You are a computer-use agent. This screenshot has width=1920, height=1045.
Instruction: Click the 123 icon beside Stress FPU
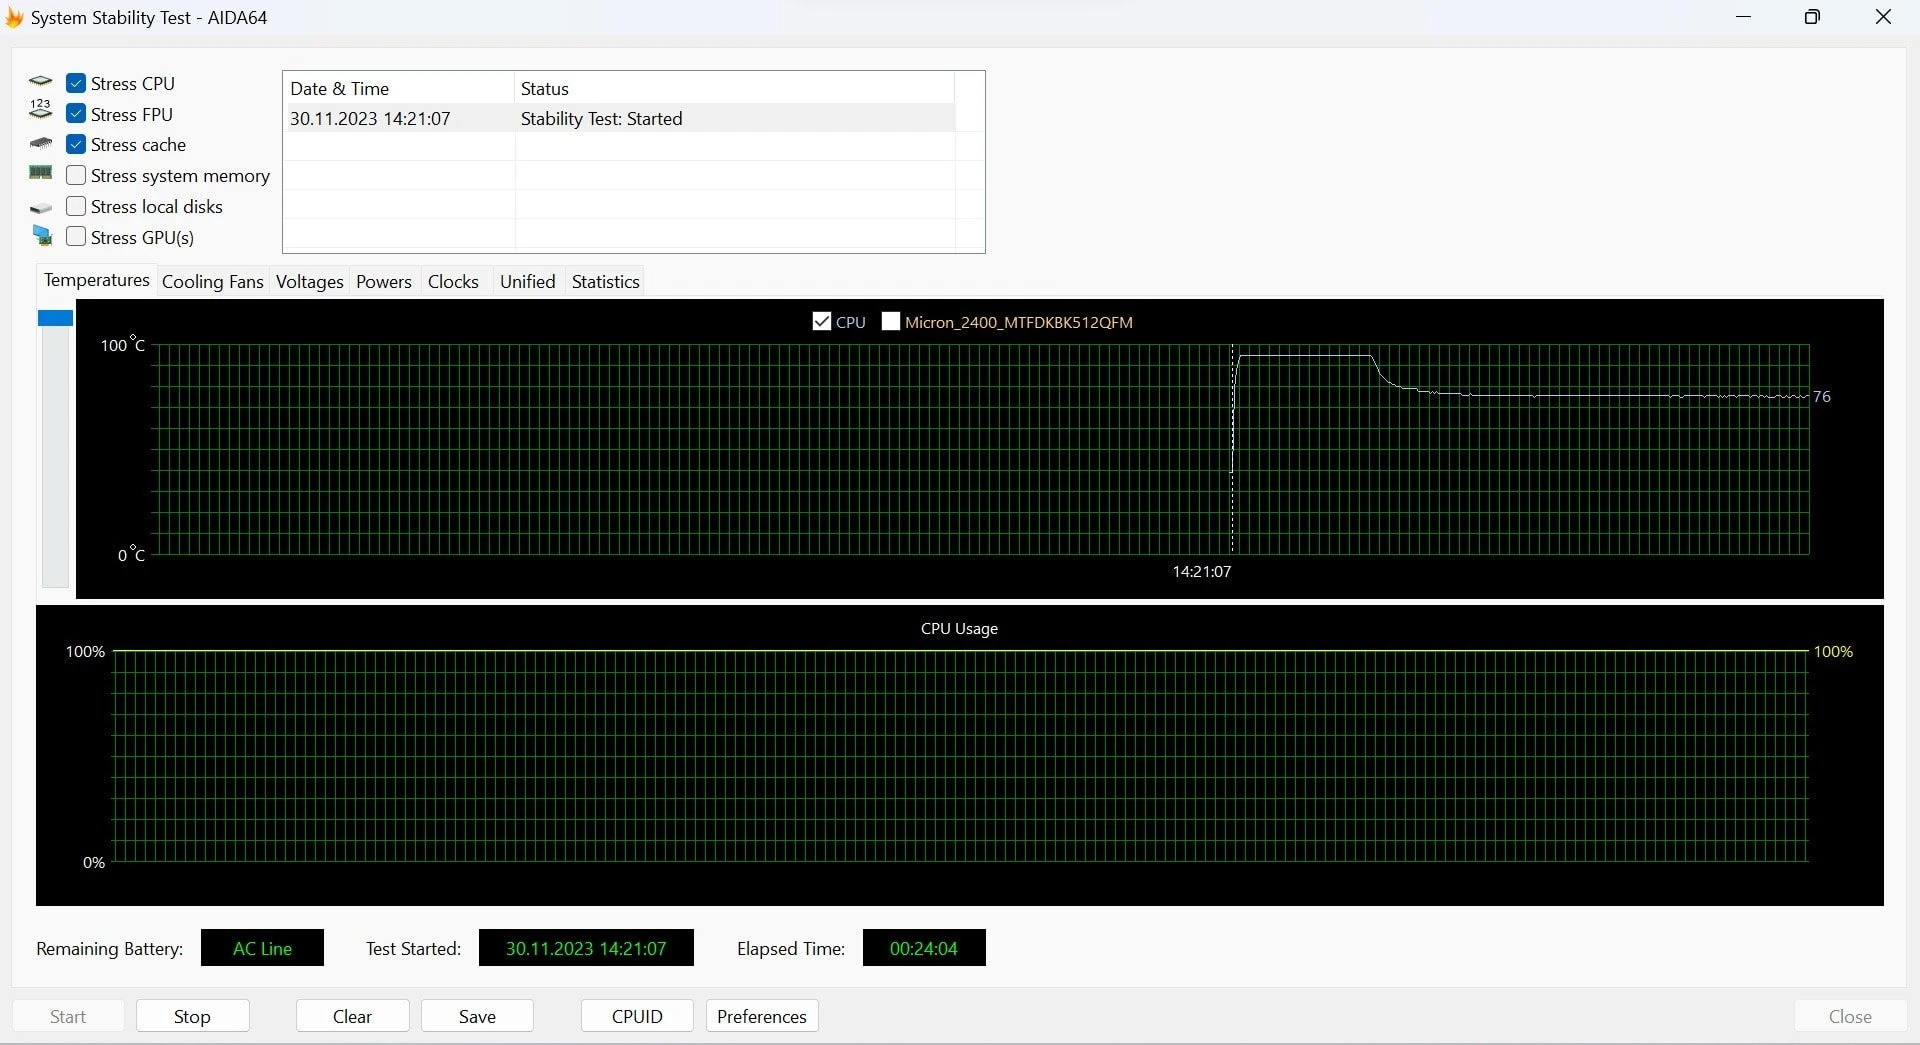[40, 109]
